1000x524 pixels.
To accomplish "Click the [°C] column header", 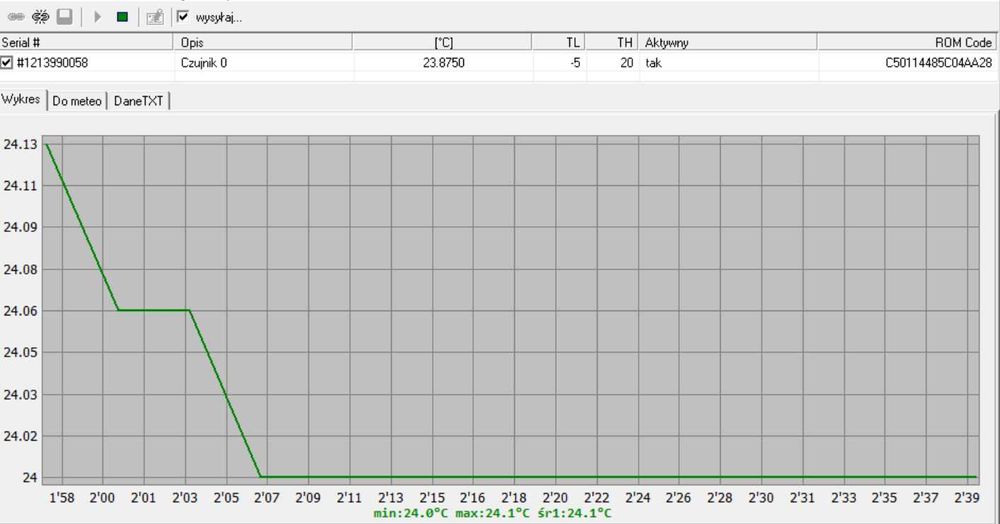I will tap(442, 42).
